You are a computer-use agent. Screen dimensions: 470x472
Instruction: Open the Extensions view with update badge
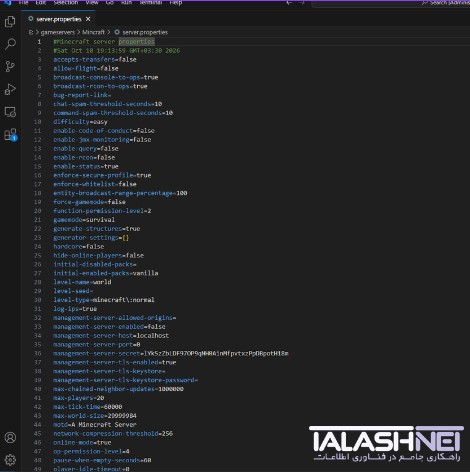10,135
